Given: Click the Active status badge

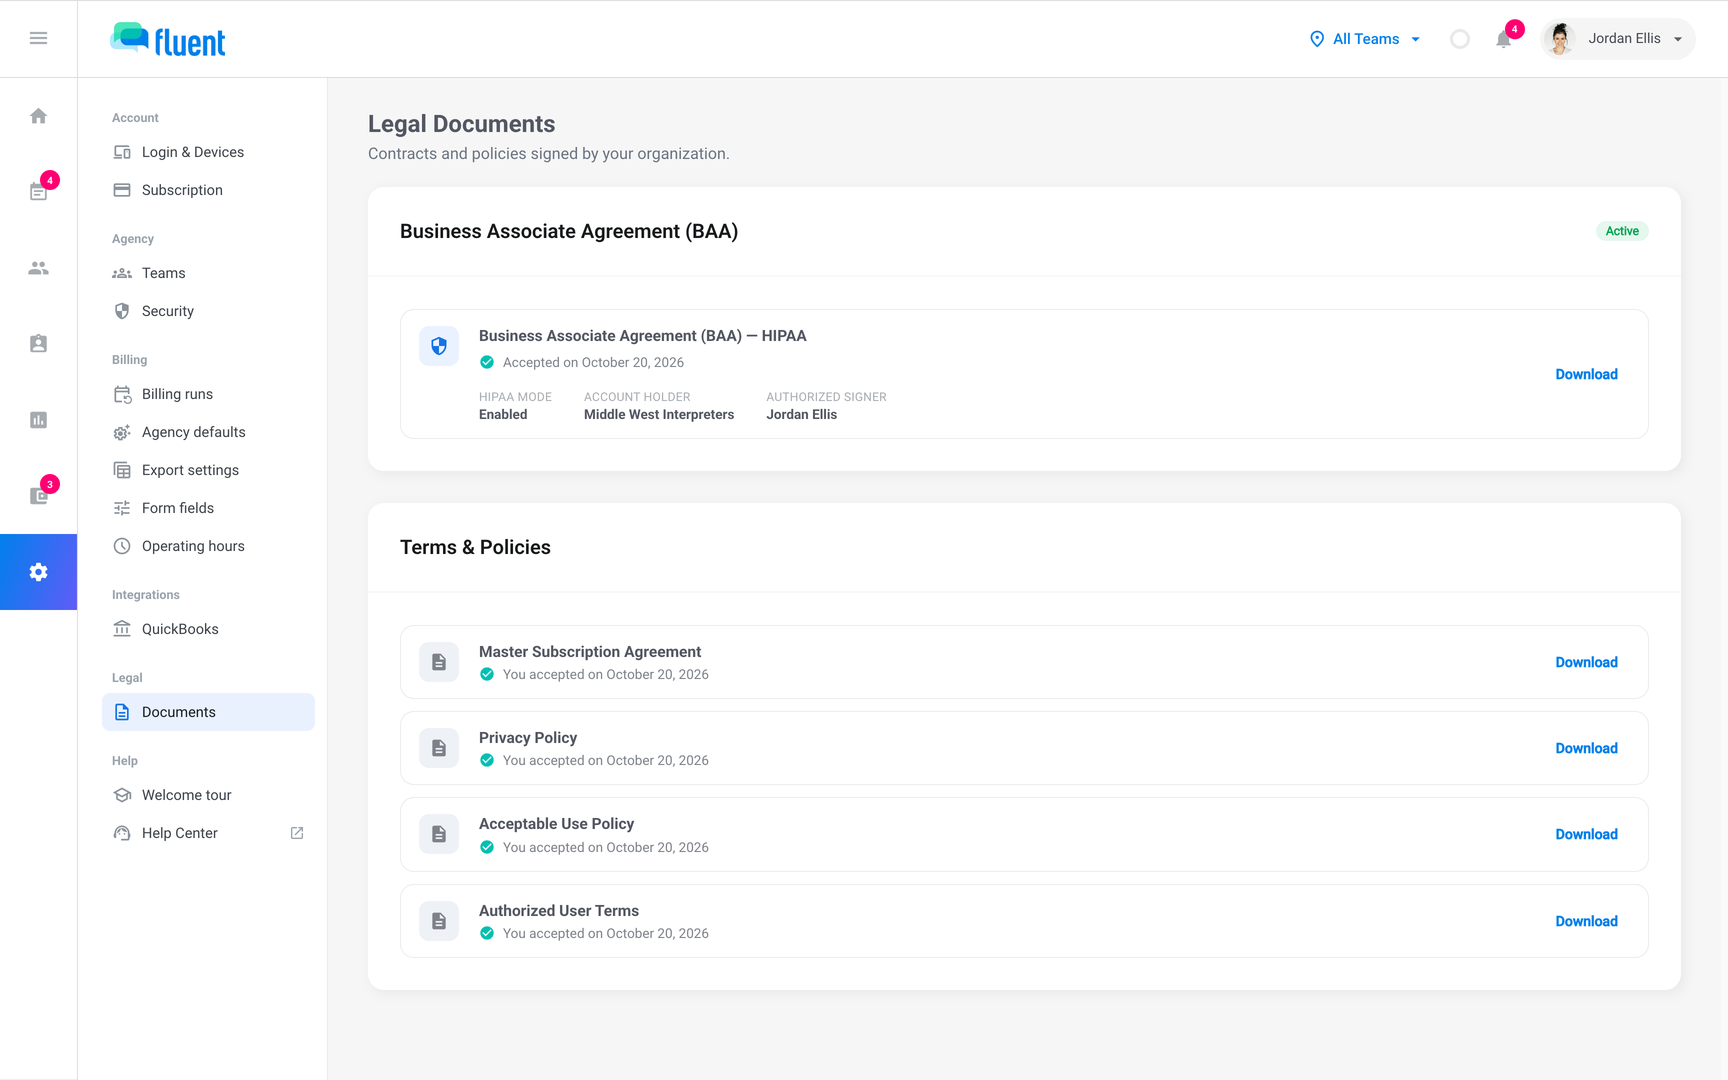Looking at the screenshot, I should coord(1622,231).
